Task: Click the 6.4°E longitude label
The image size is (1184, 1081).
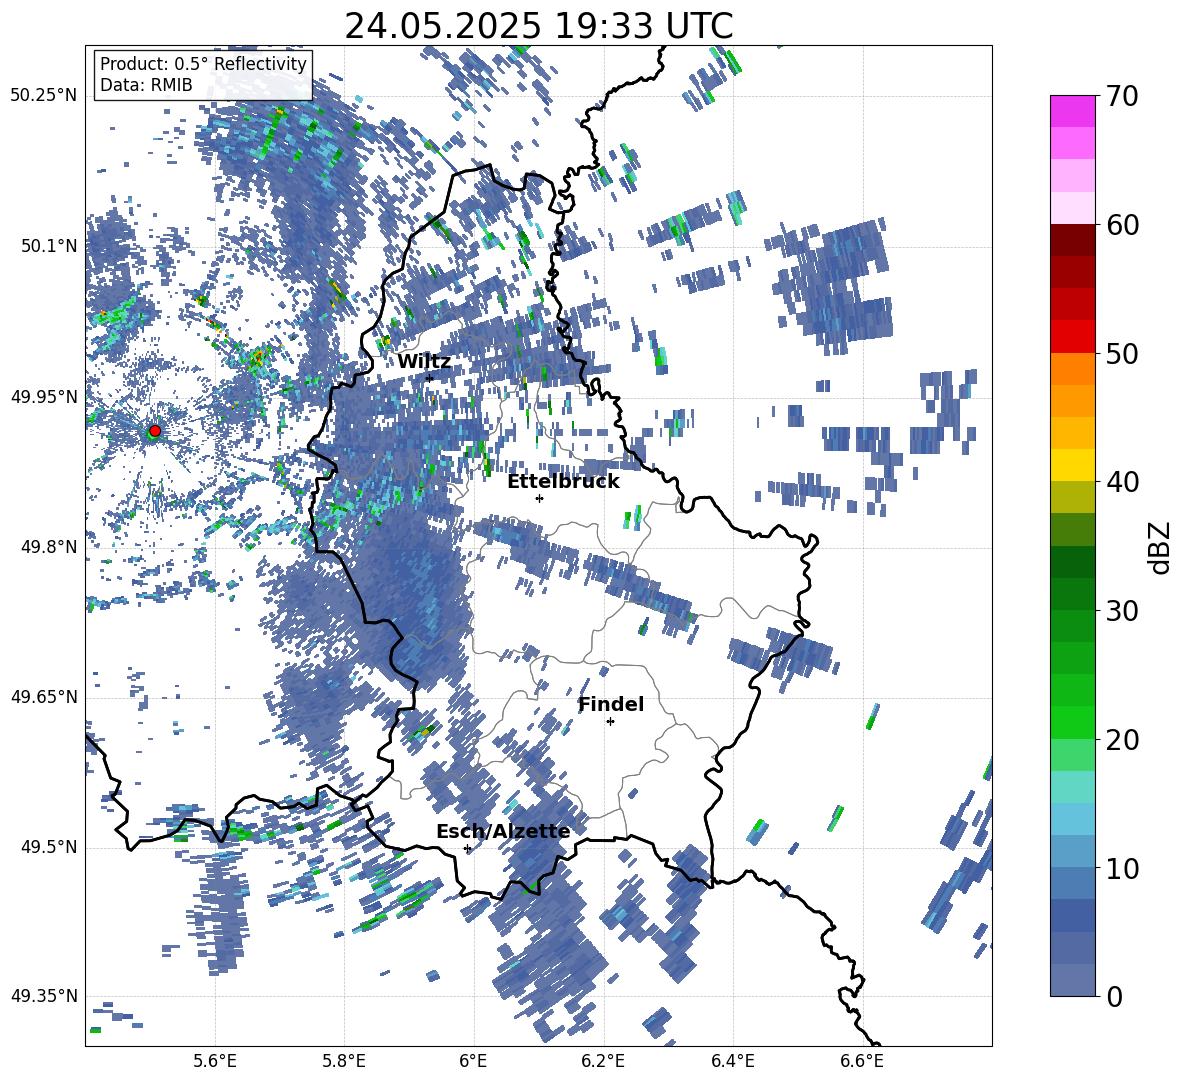Action: coord(732,1061)
